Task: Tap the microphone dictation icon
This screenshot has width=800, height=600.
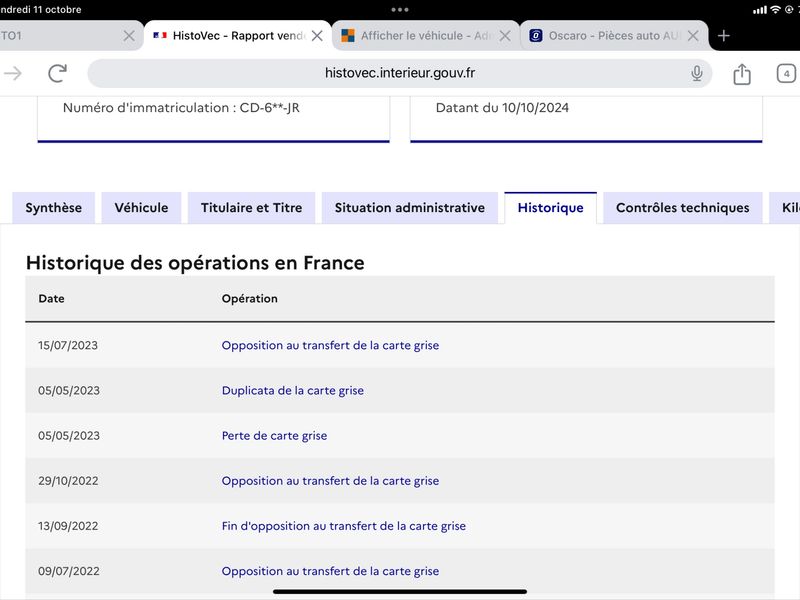Action: click(696, 73)
